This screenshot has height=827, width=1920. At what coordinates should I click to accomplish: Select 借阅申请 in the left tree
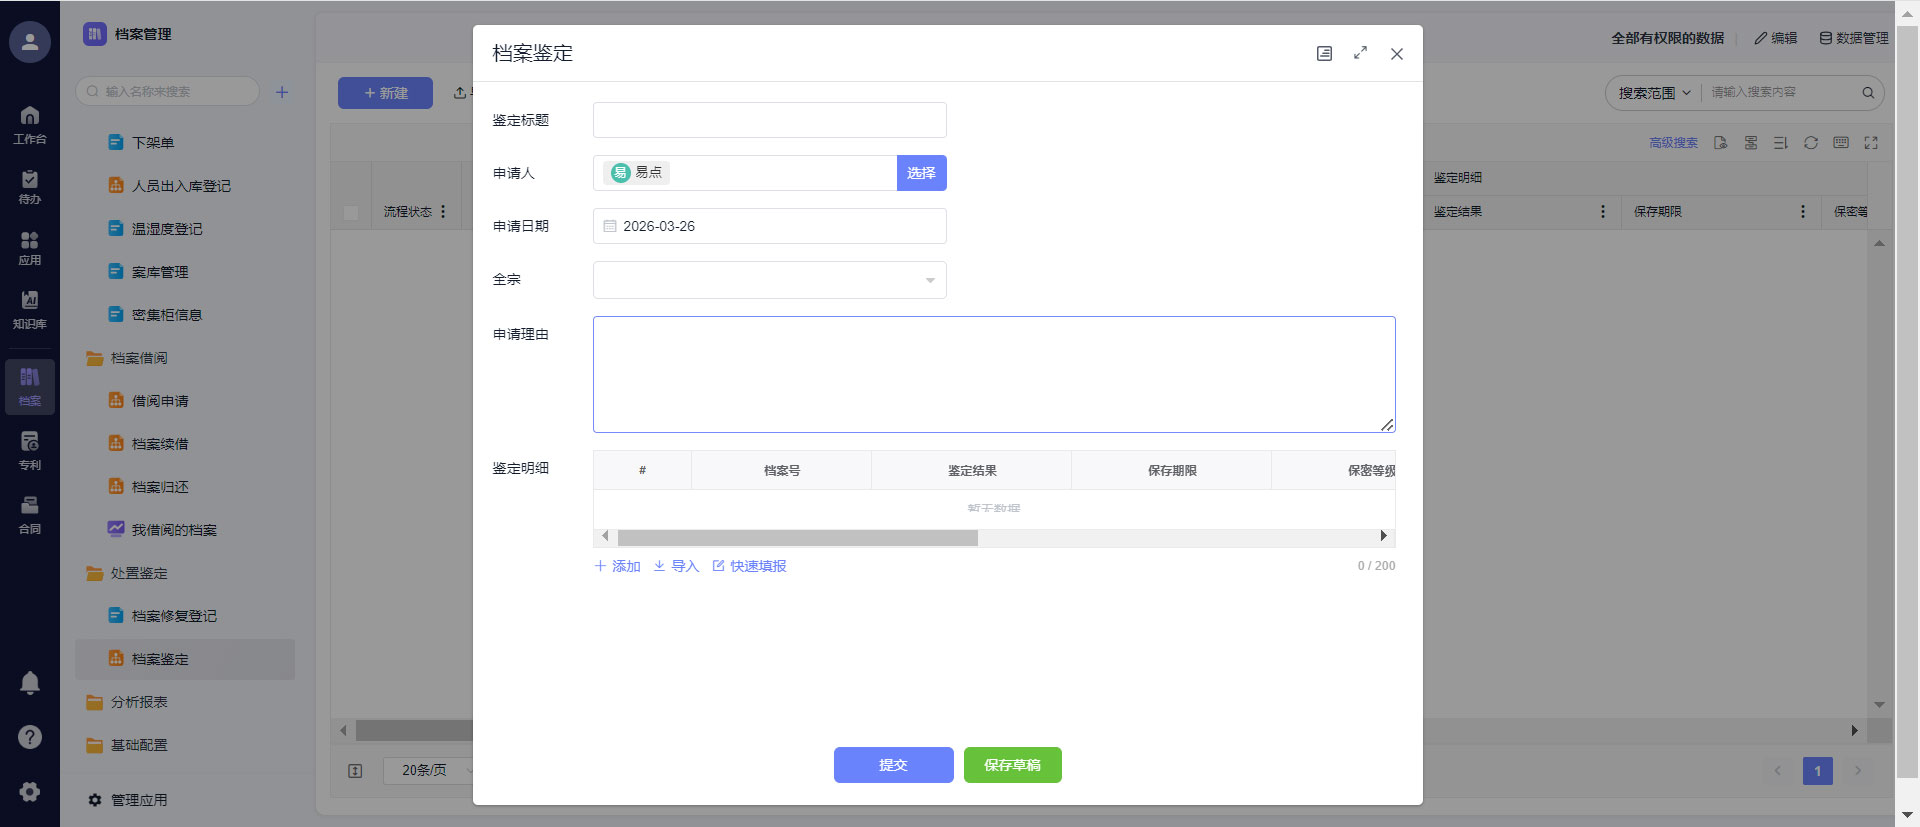click(x=160, y=401)
